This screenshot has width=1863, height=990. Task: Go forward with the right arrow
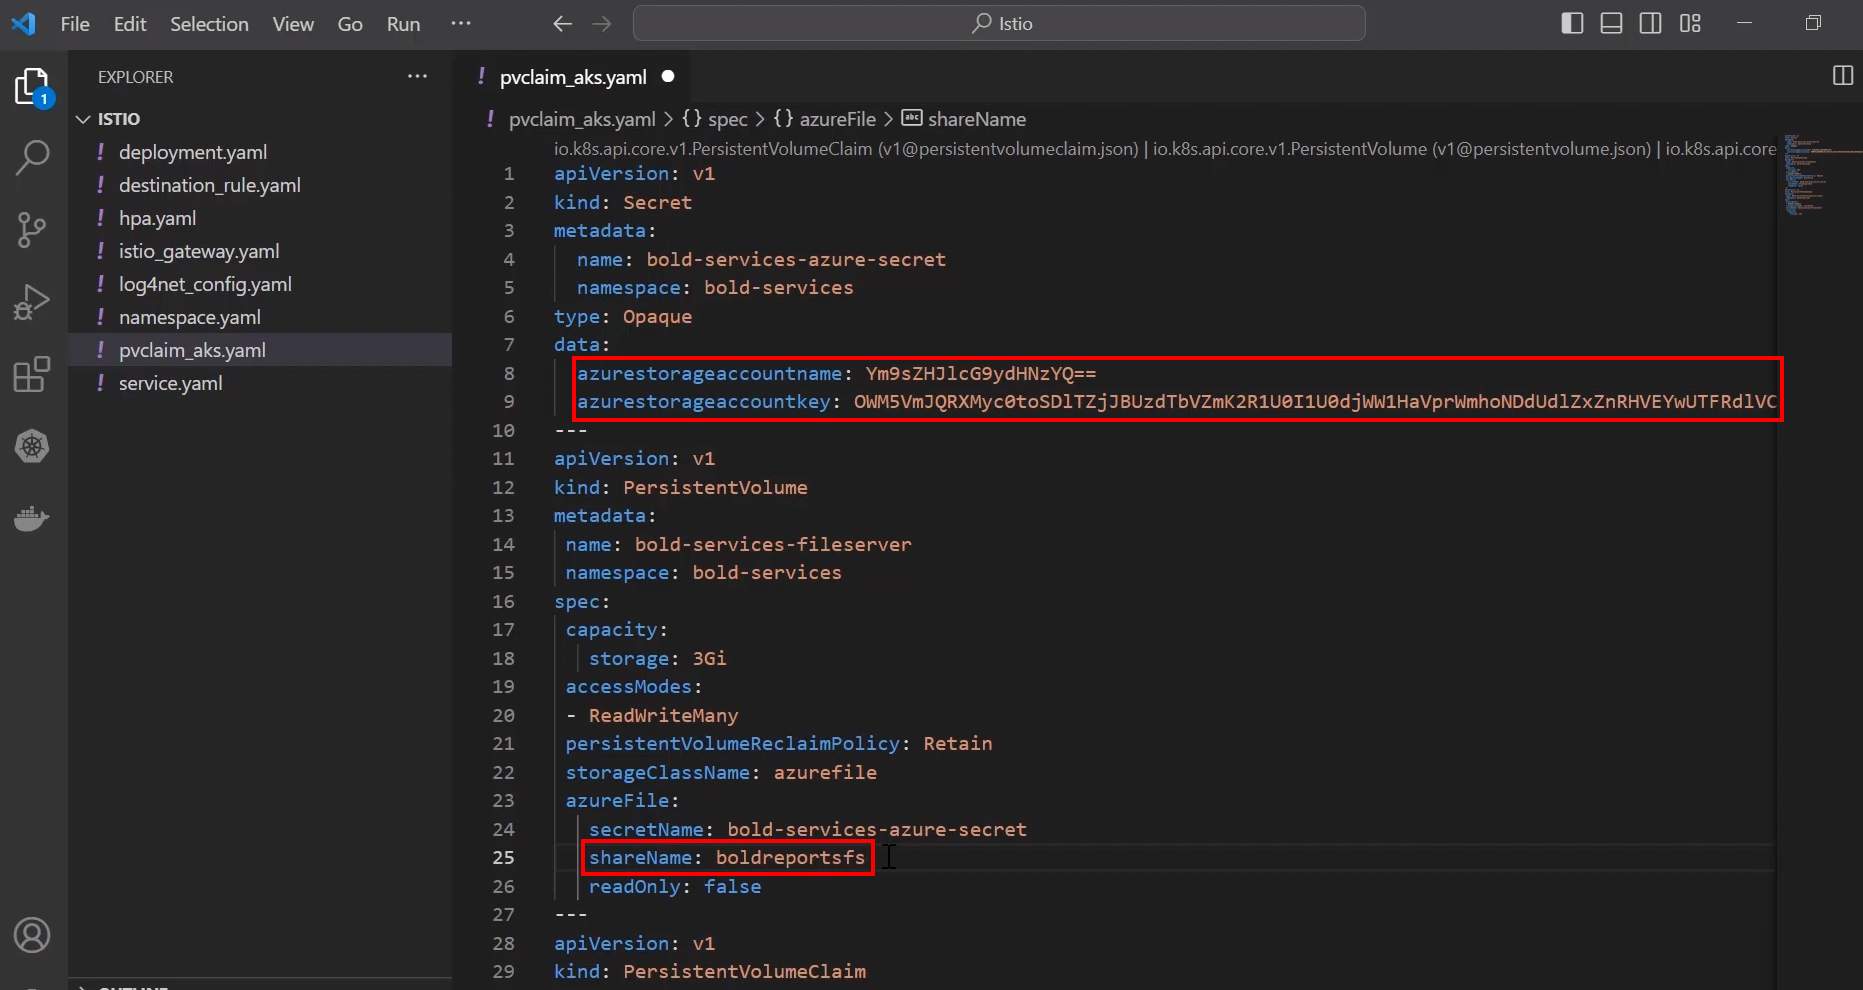(x=601, y=23)
